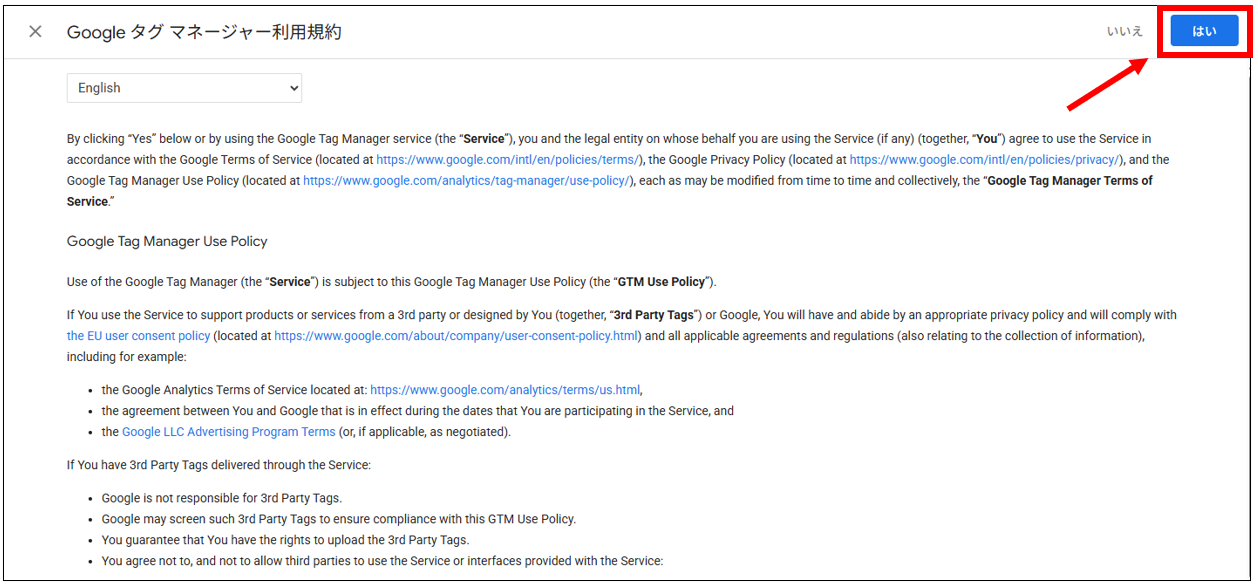Image resolution: width=1258 pixels, height=585 pixels.
Task: Follow the EU user consent policy link
Action: click(138, 335)
